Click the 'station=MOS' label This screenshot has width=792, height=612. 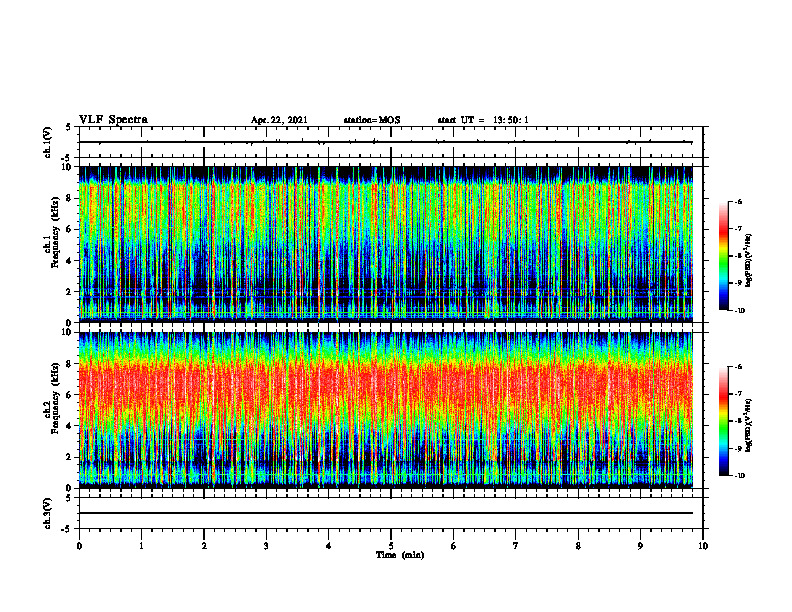(372, 120)
